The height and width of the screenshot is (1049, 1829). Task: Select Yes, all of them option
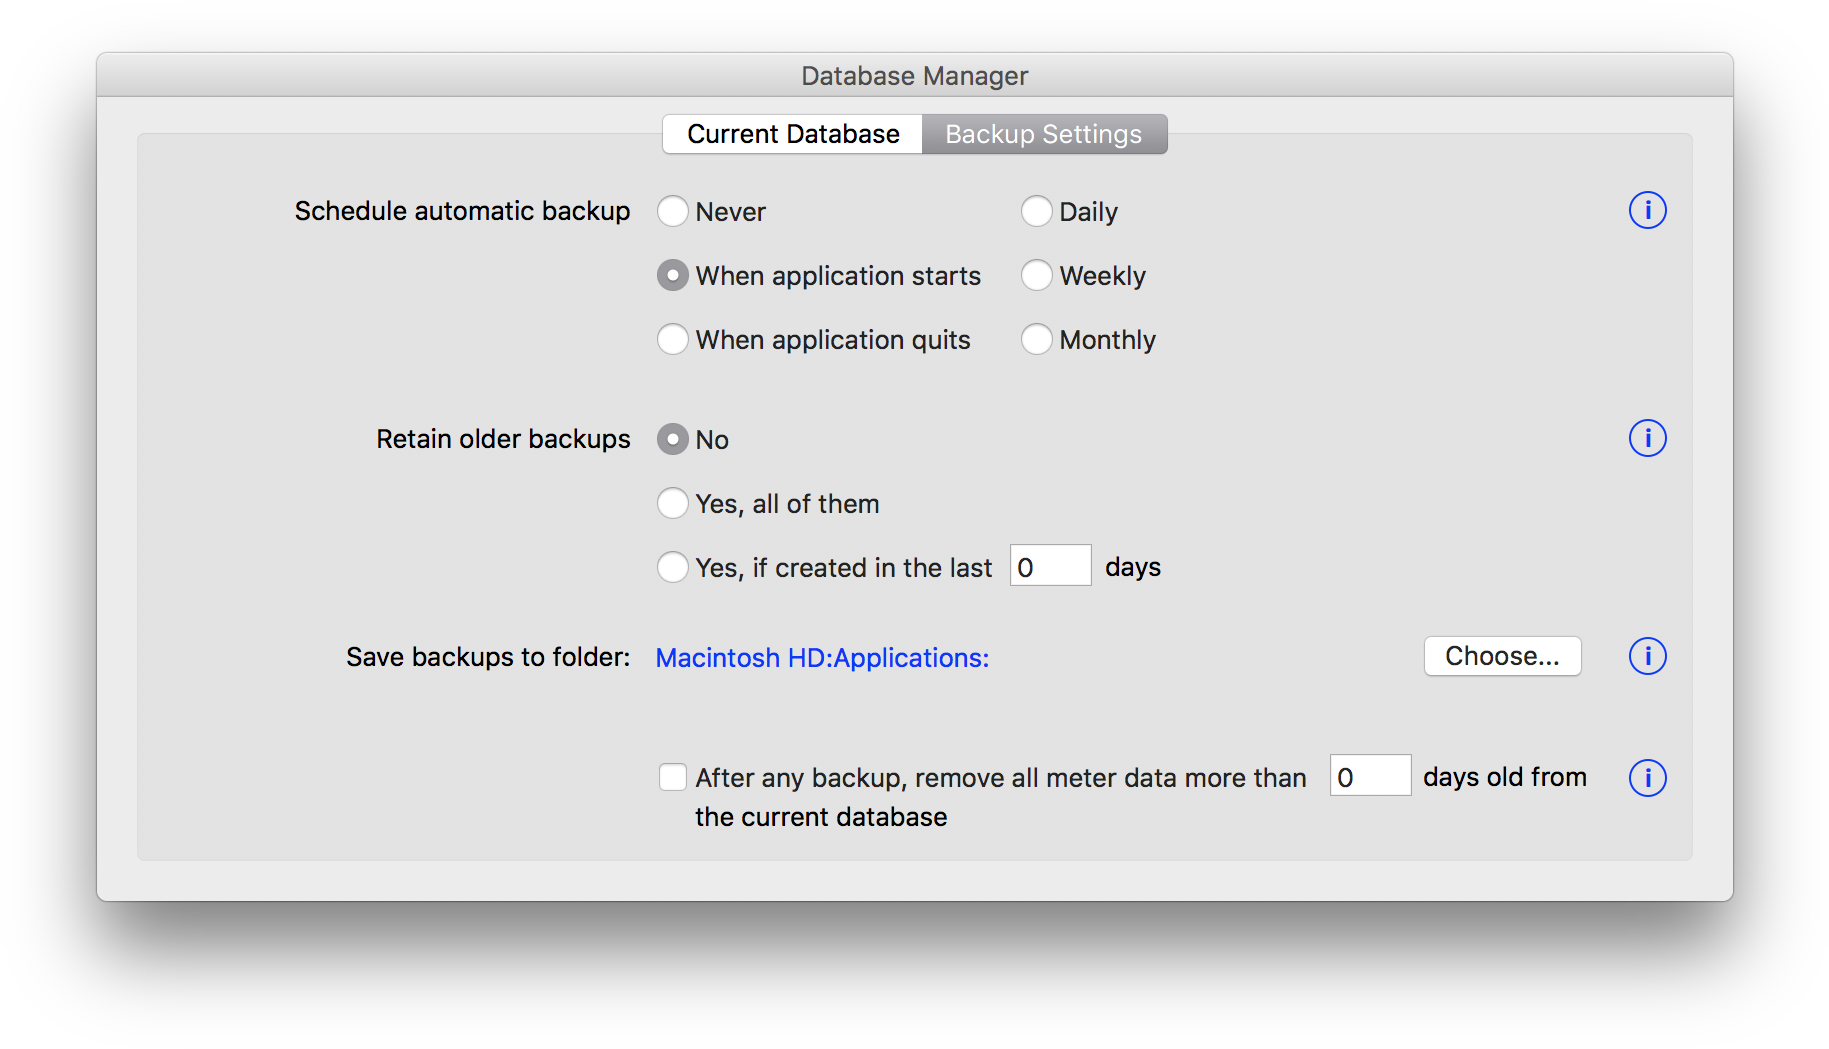coord(673,504)
